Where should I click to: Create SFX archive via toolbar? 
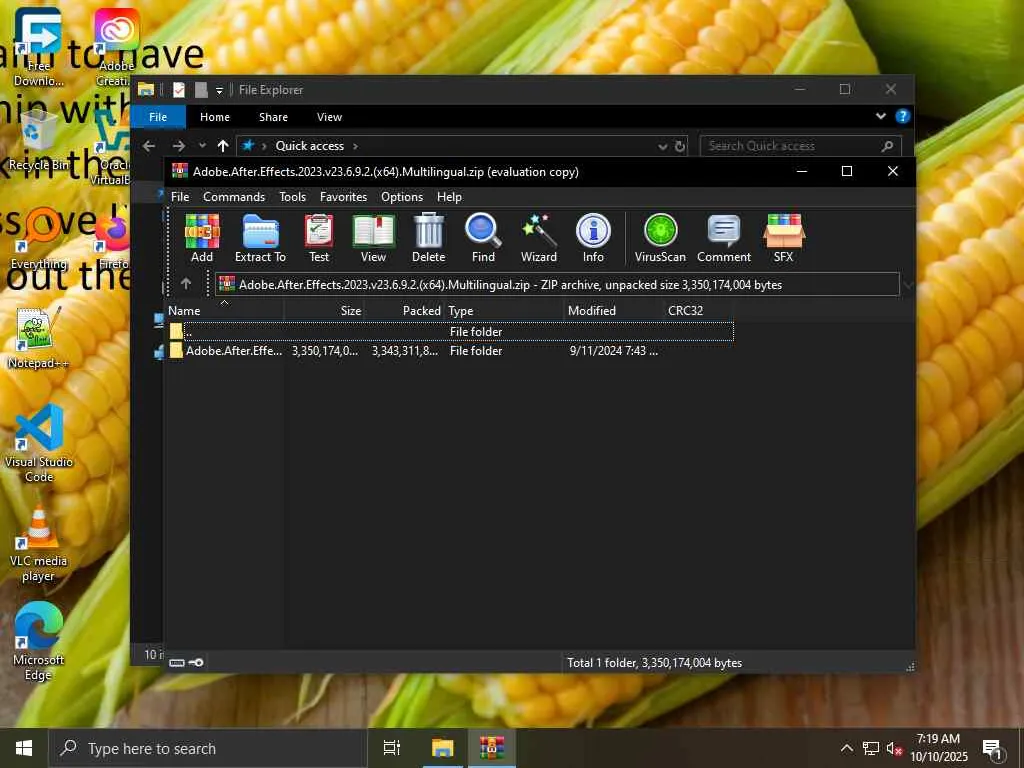coord(784,238)
